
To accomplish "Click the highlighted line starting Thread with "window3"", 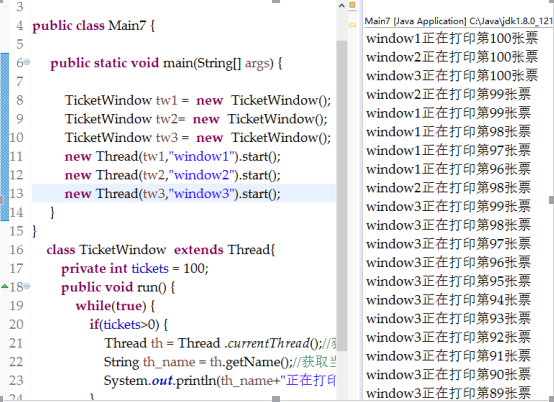I will click(x=172, y=194).
